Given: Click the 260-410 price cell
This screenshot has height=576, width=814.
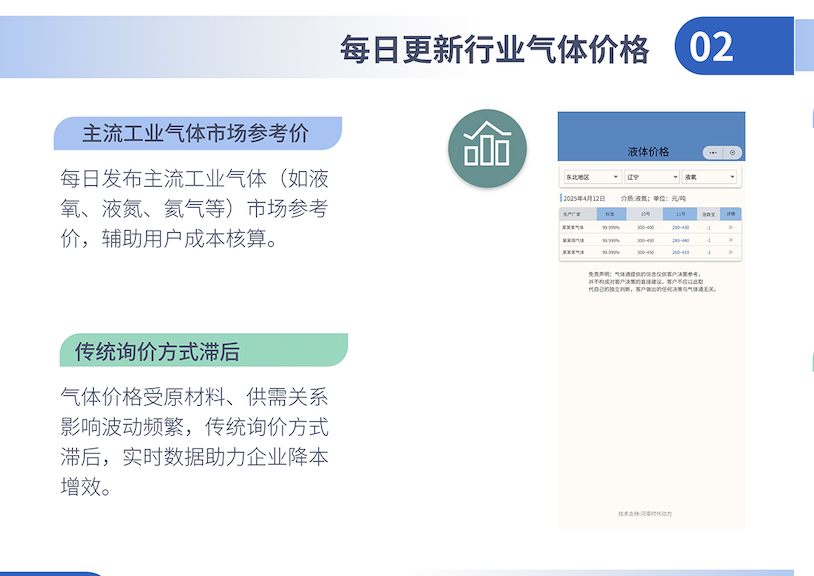Looking at the screenshot, I should coord(681,252).
